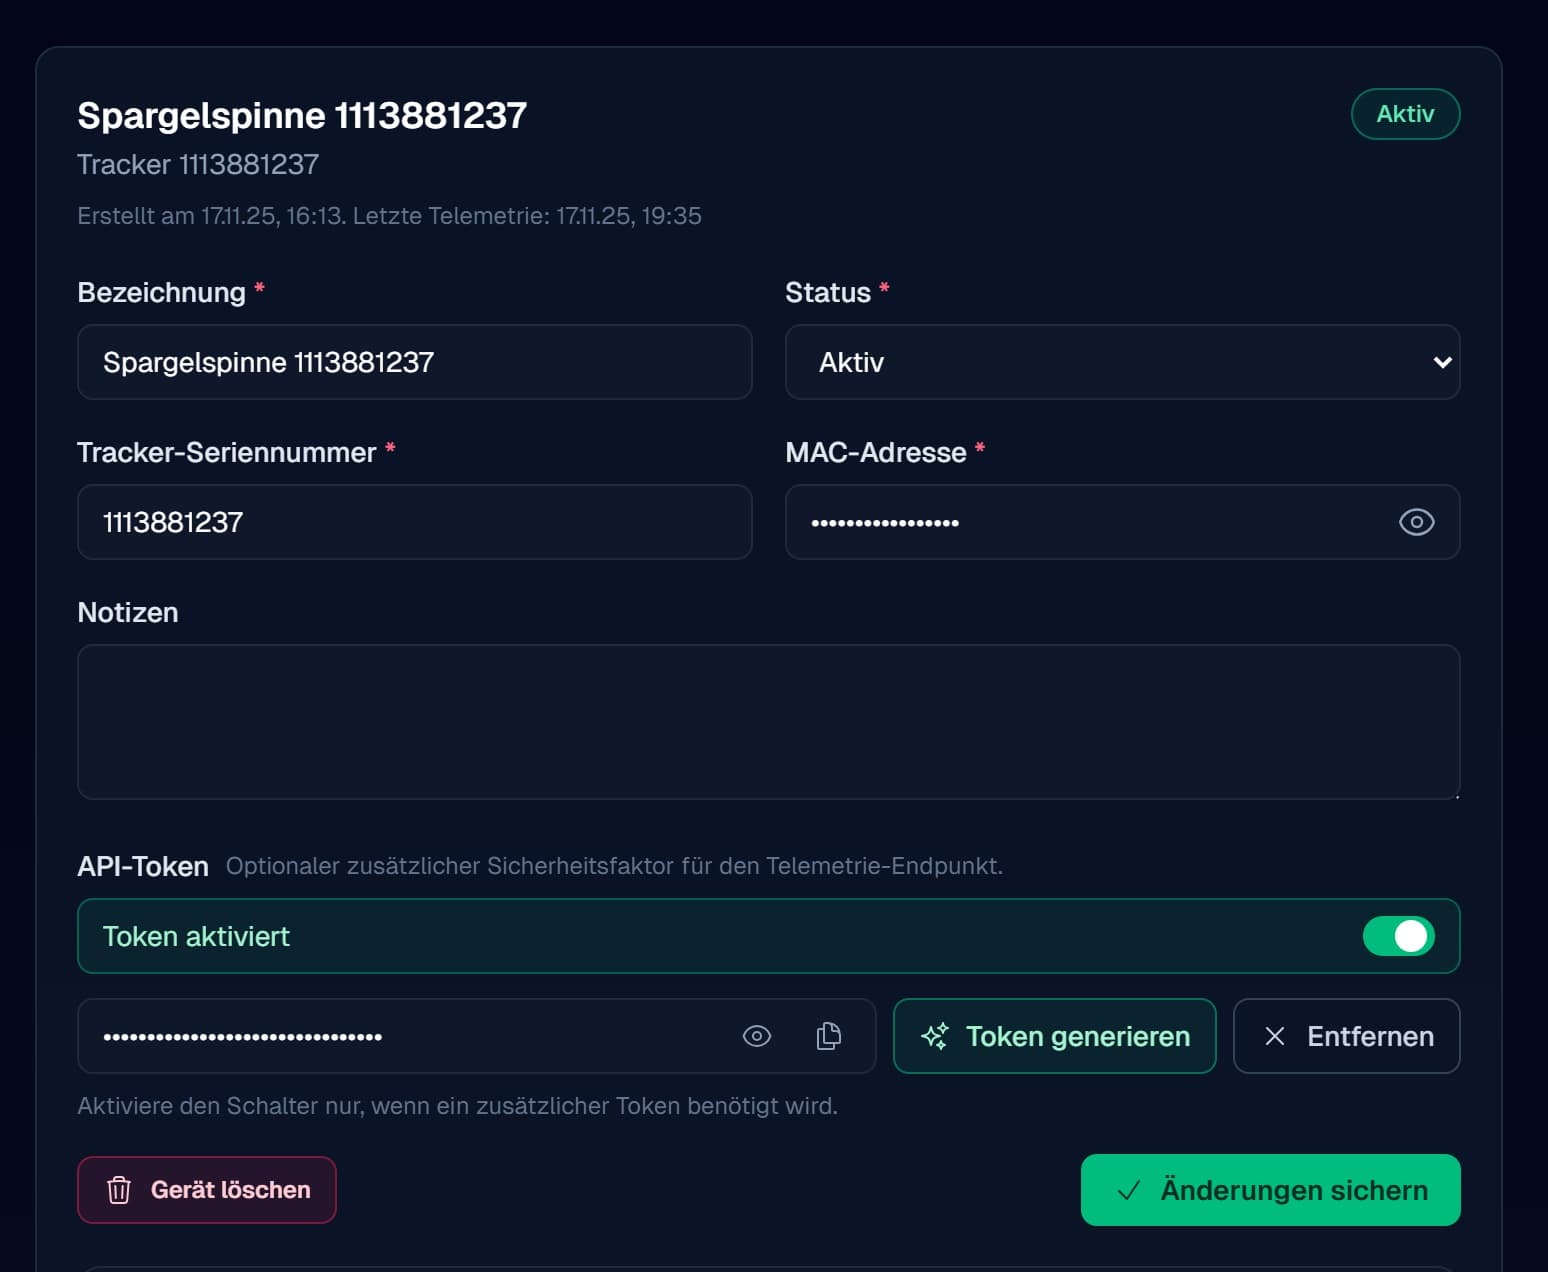The height and width of the screenshot is (1272, 1548).
Task: Expand status options to change Aktiv
Action: 1122,362
